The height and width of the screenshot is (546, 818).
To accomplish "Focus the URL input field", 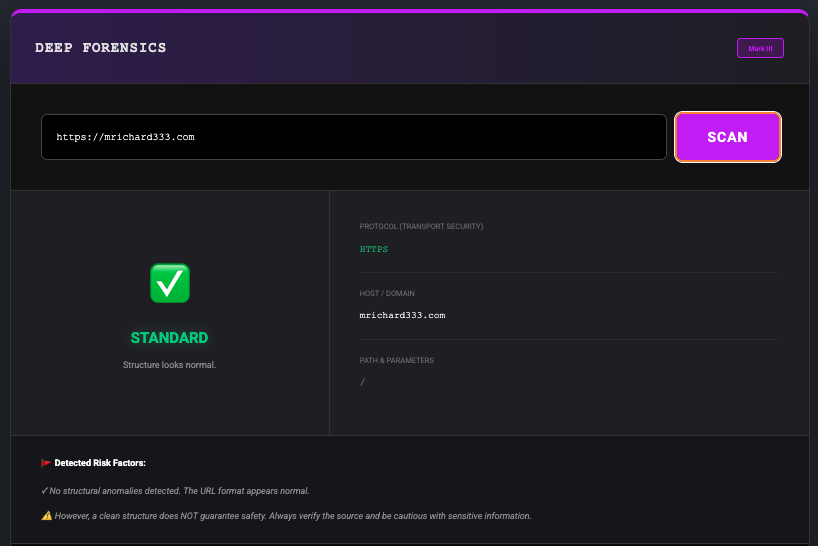I will pyautogui.click(x=353, y=137).
